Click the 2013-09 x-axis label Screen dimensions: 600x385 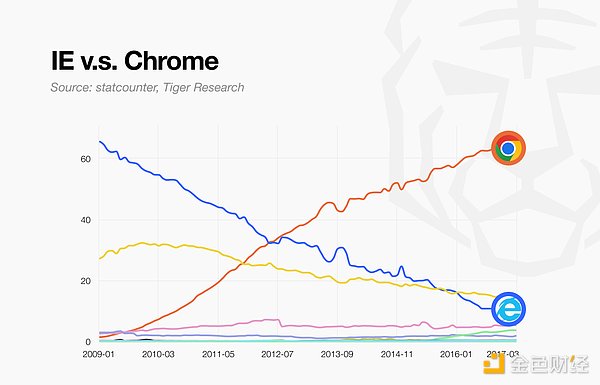click(337, 354)
